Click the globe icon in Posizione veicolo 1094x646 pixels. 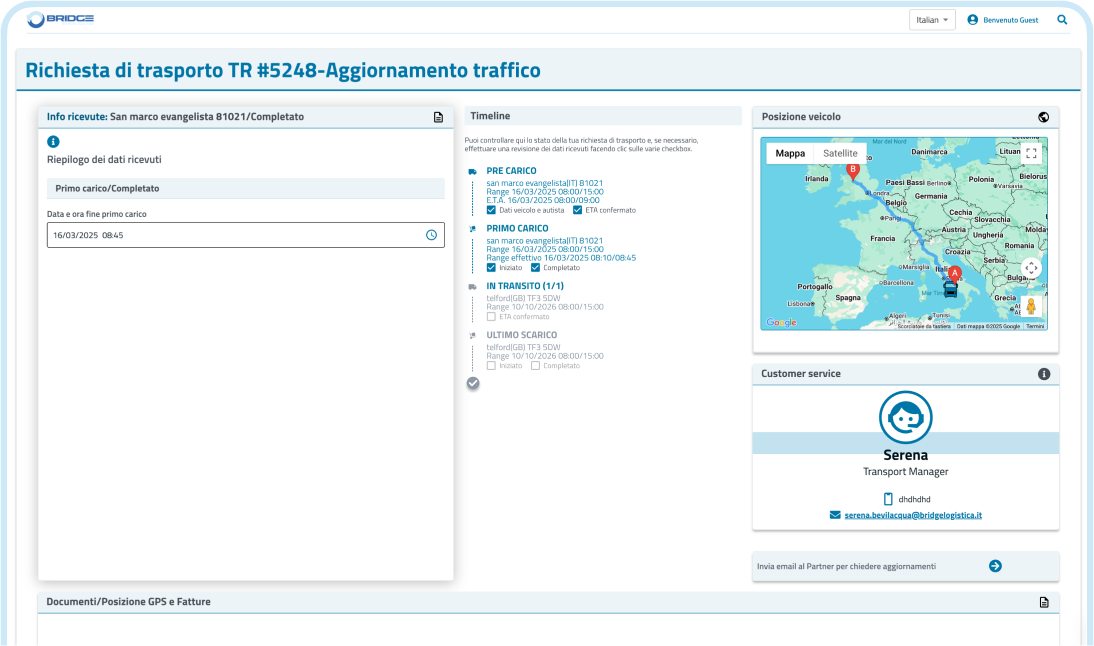(1044, 117)
